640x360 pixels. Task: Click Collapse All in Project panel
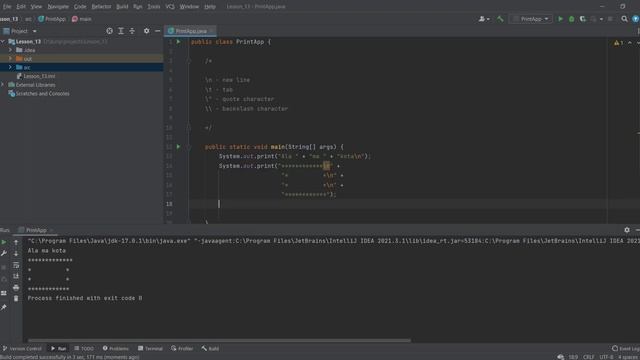[132, 31]
